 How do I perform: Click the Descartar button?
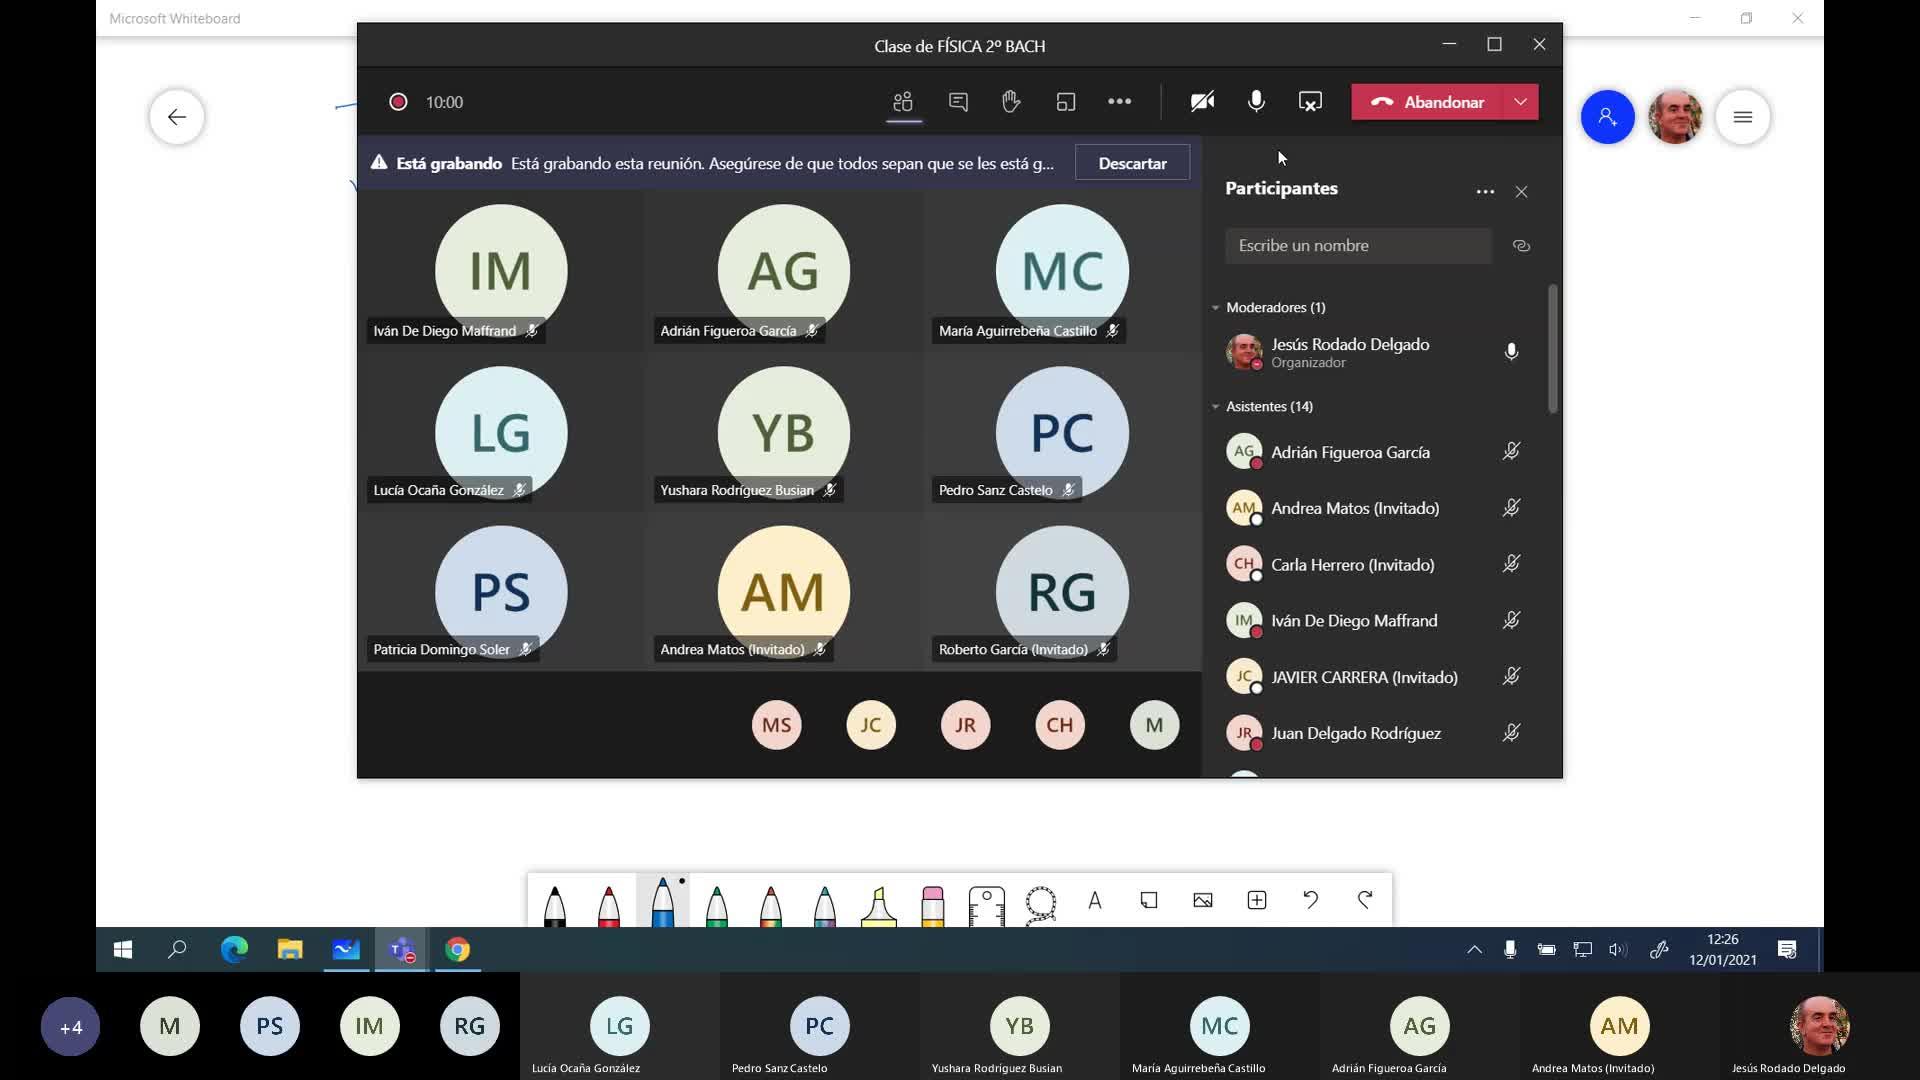coord(1132,163)
